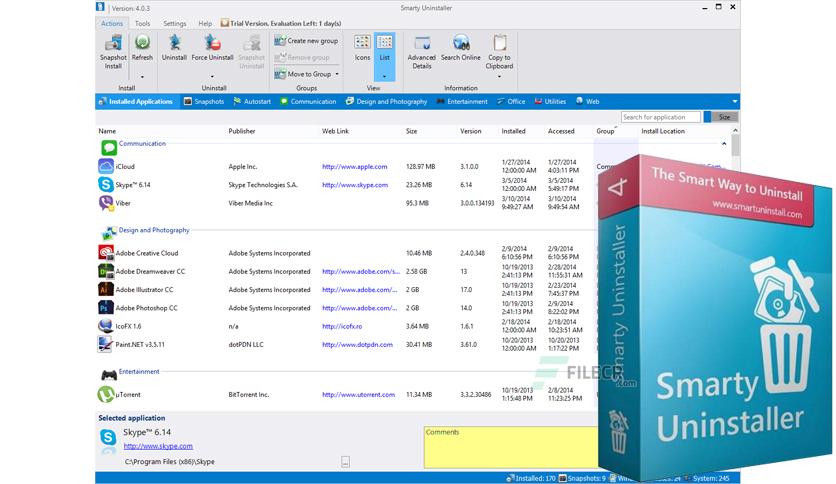Sort by Installed column header

coord(513,131)
